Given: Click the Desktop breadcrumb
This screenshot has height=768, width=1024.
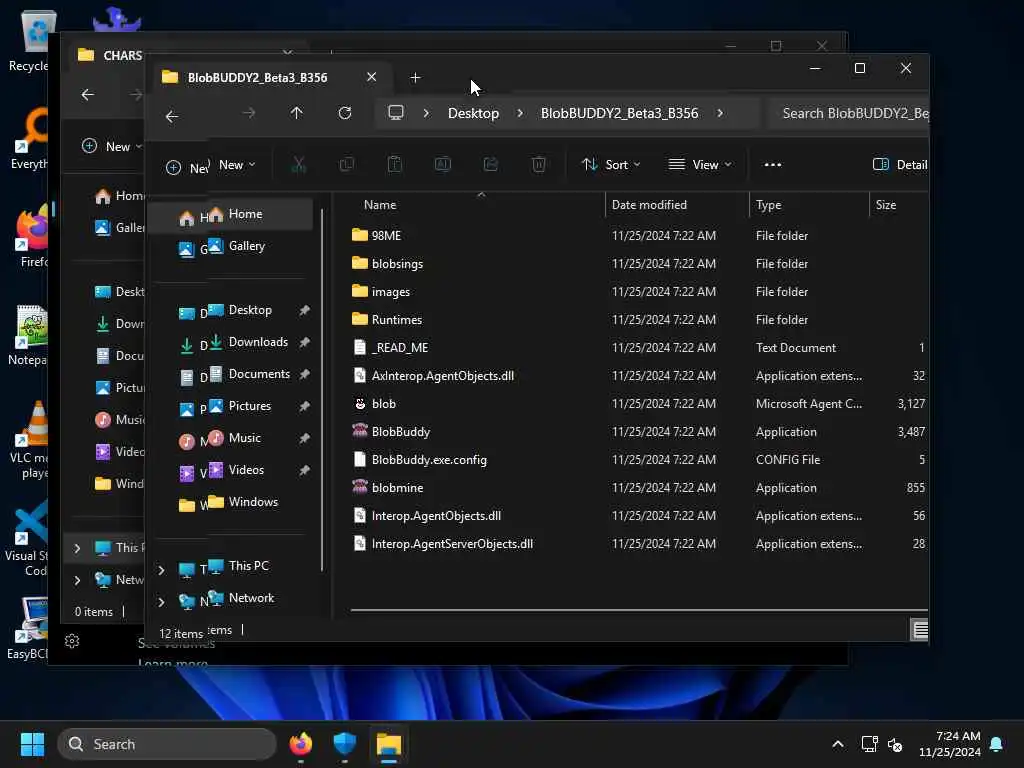Looking at the screenshot, I should pyautogui.click(x=473, y=113).
